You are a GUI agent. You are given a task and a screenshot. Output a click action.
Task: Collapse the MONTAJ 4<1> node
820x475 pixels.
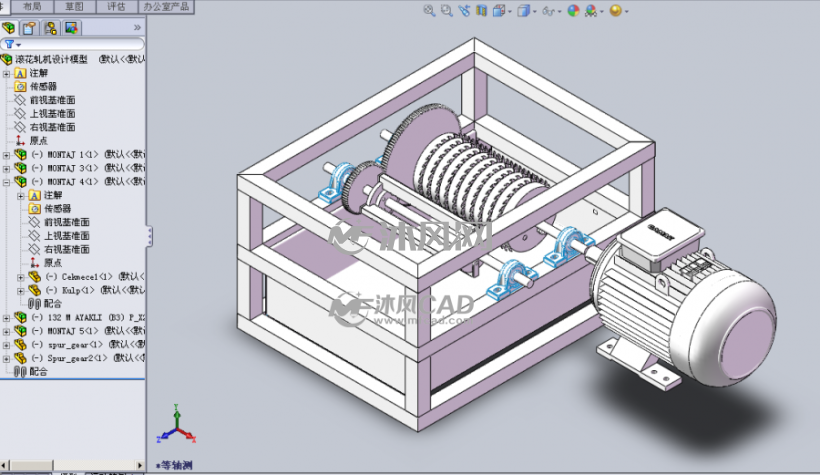6,182
